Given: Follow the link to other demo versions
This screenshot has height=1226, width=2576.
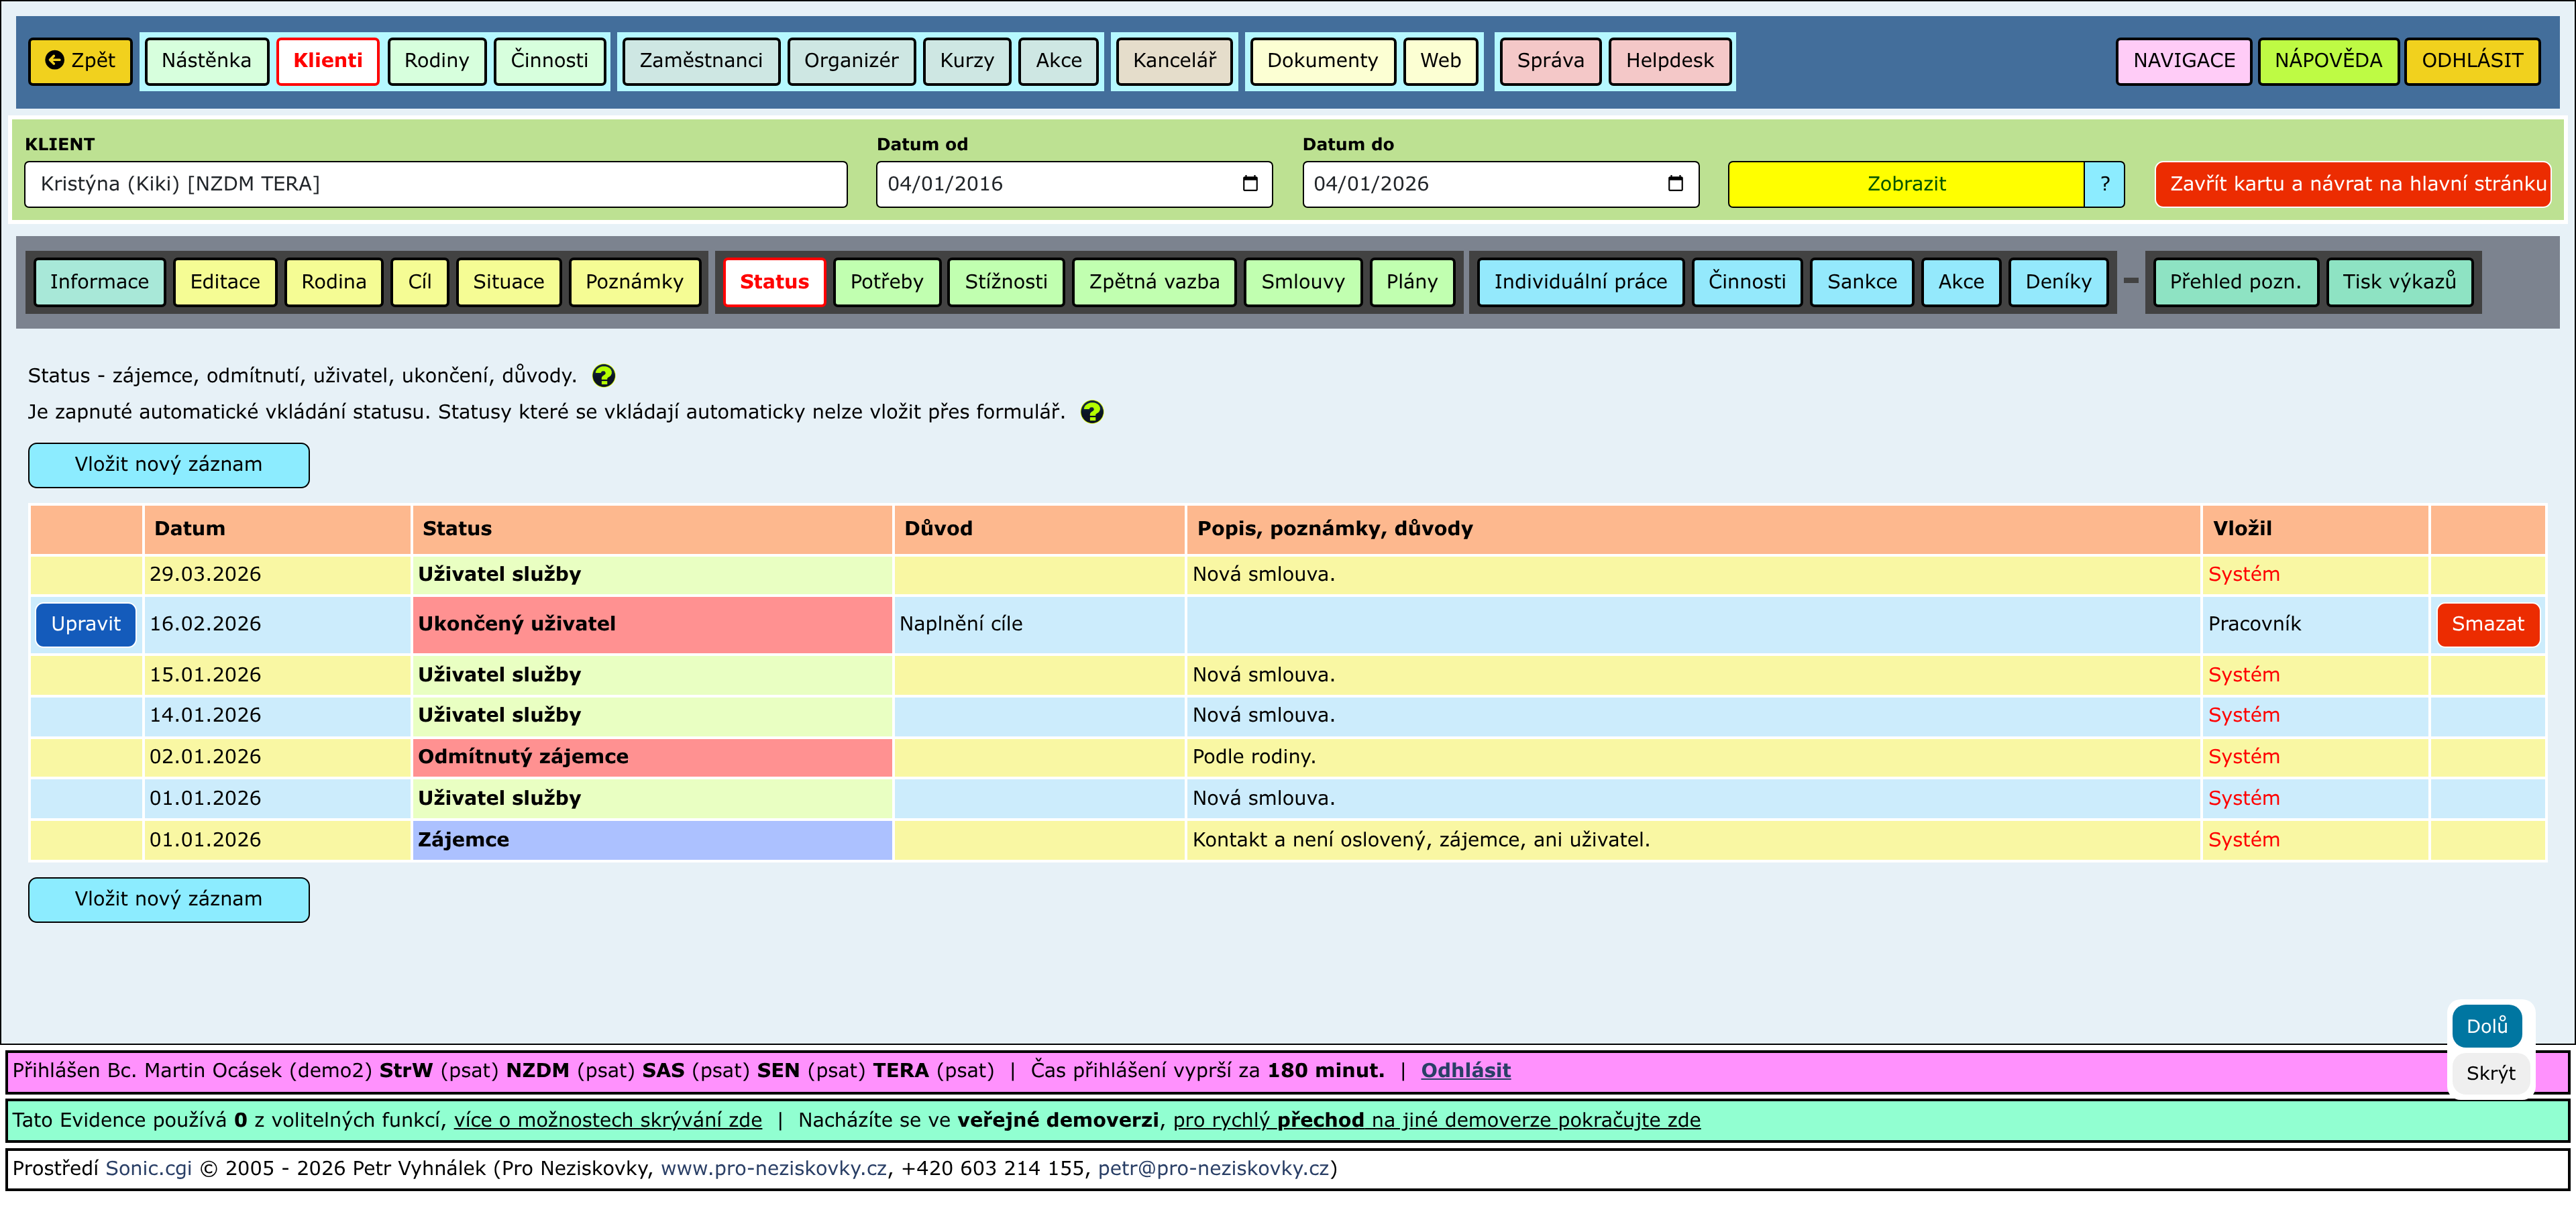Looking at the screenshot, I should pos(1437,1121).
